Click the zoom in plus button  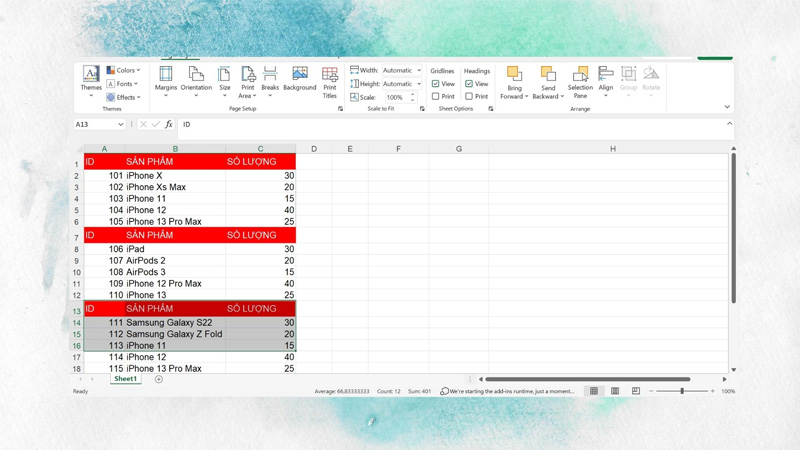tap(712, 391)
